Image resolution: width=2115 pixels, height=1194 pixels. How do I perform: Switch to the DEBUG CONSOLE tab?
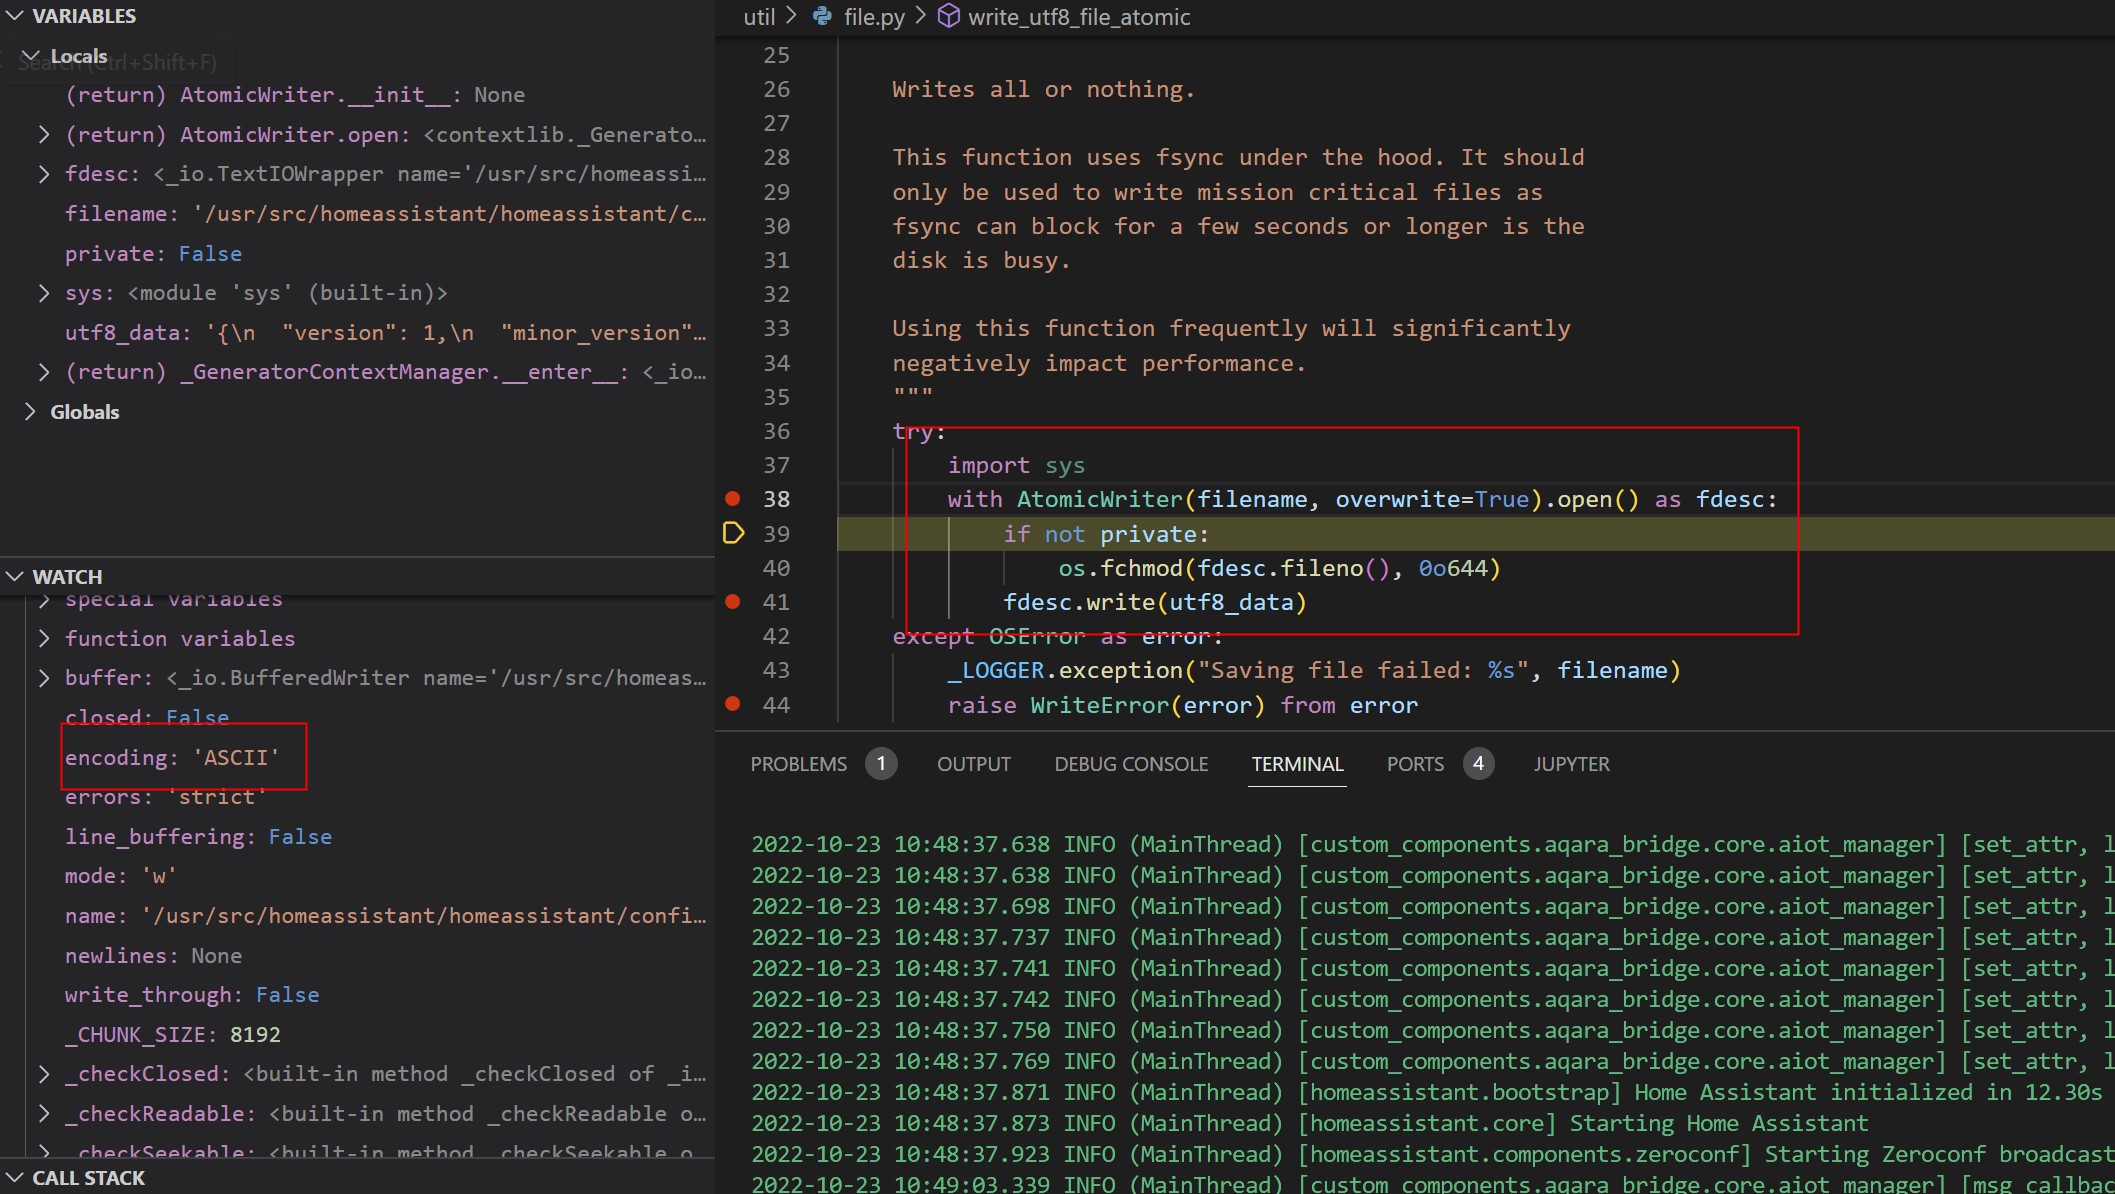pos(1131,764)
